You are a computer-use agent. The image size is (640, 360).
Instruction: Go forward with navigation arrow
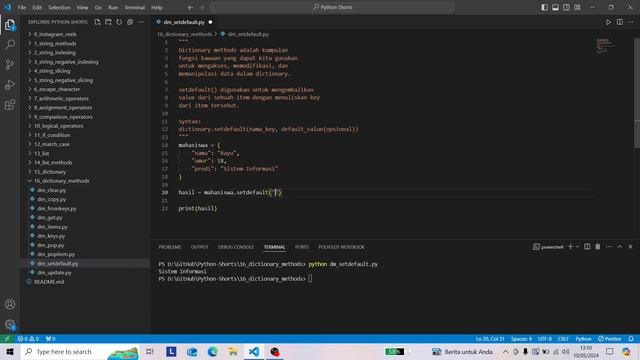click(x=202, y=7)
